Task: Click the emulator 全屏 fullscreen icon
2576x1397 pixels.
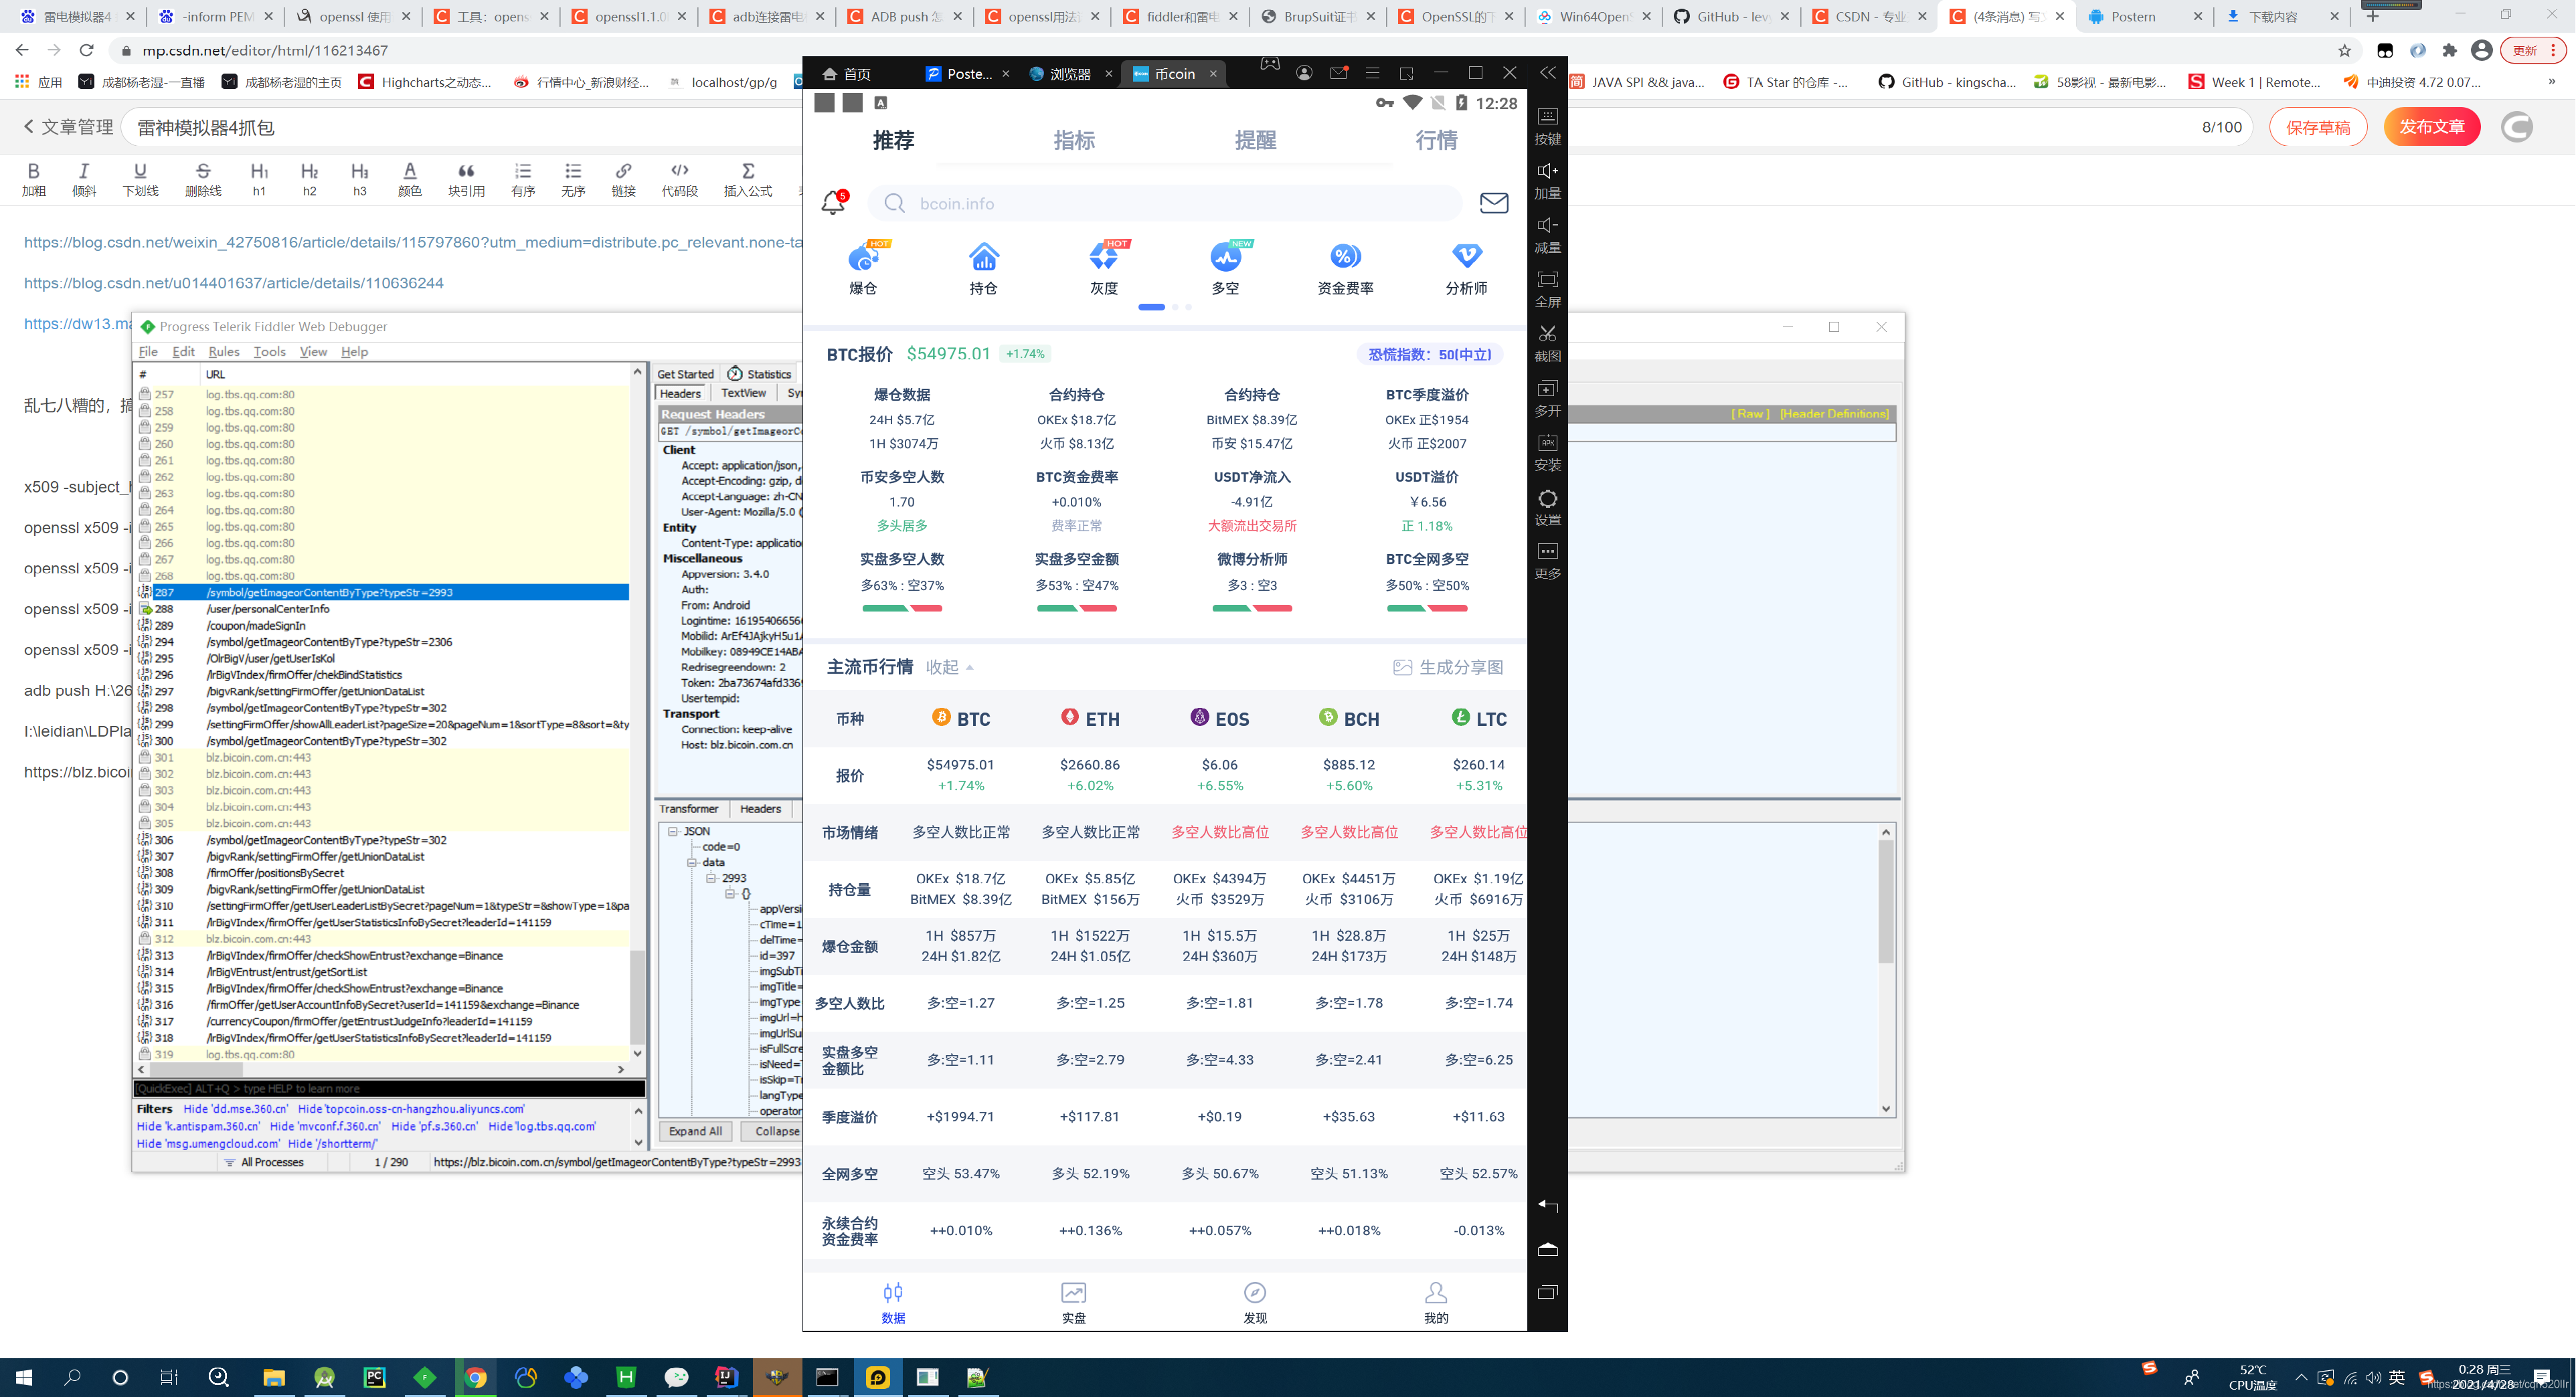Action: point(1547,280)
